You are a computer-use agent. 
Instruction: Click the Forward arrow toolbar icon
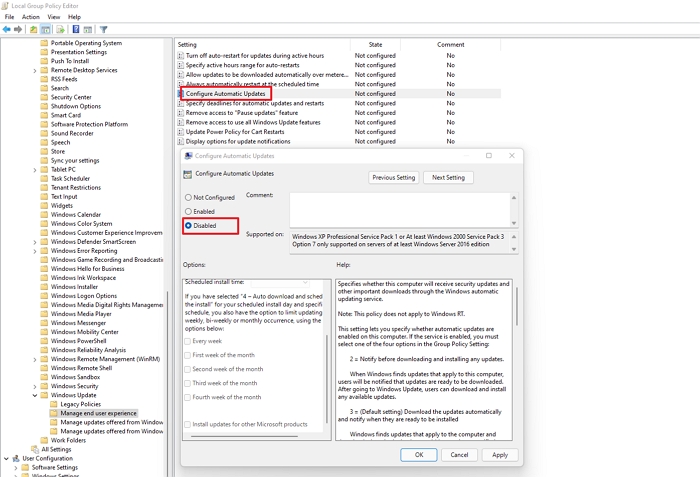tap(18, 29)
